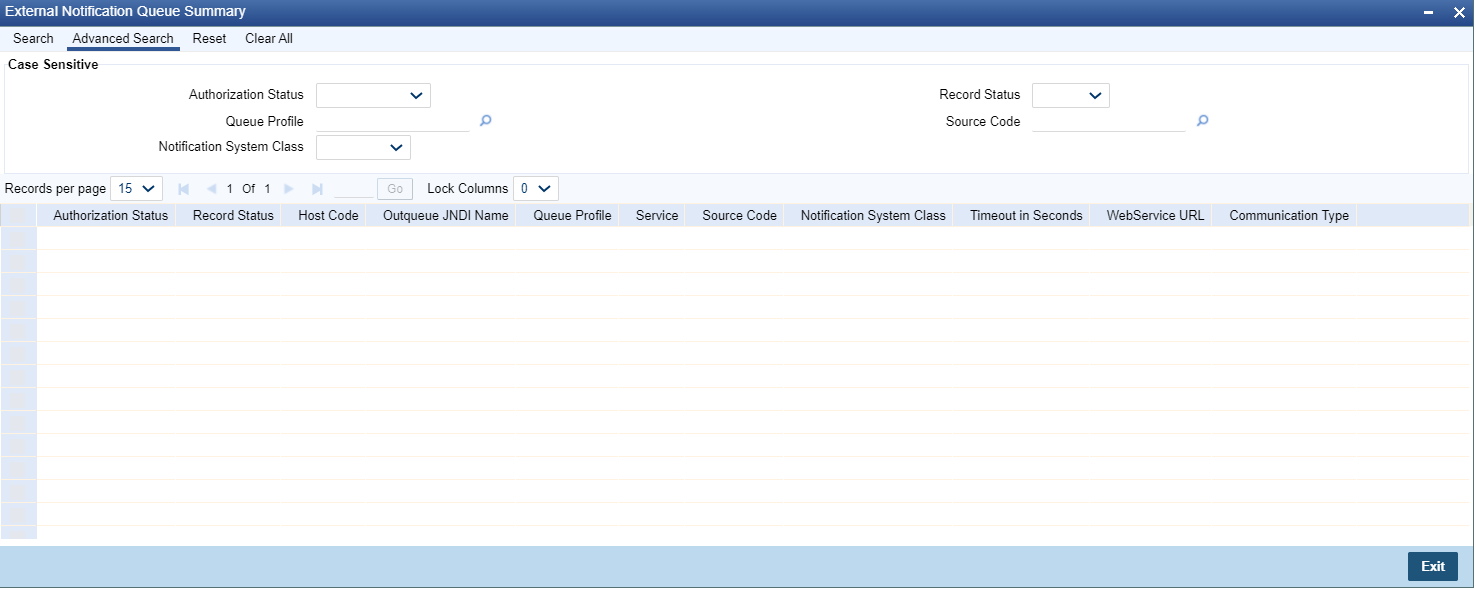
Task: Run the Search command
Action: click(x=33, y=38)
